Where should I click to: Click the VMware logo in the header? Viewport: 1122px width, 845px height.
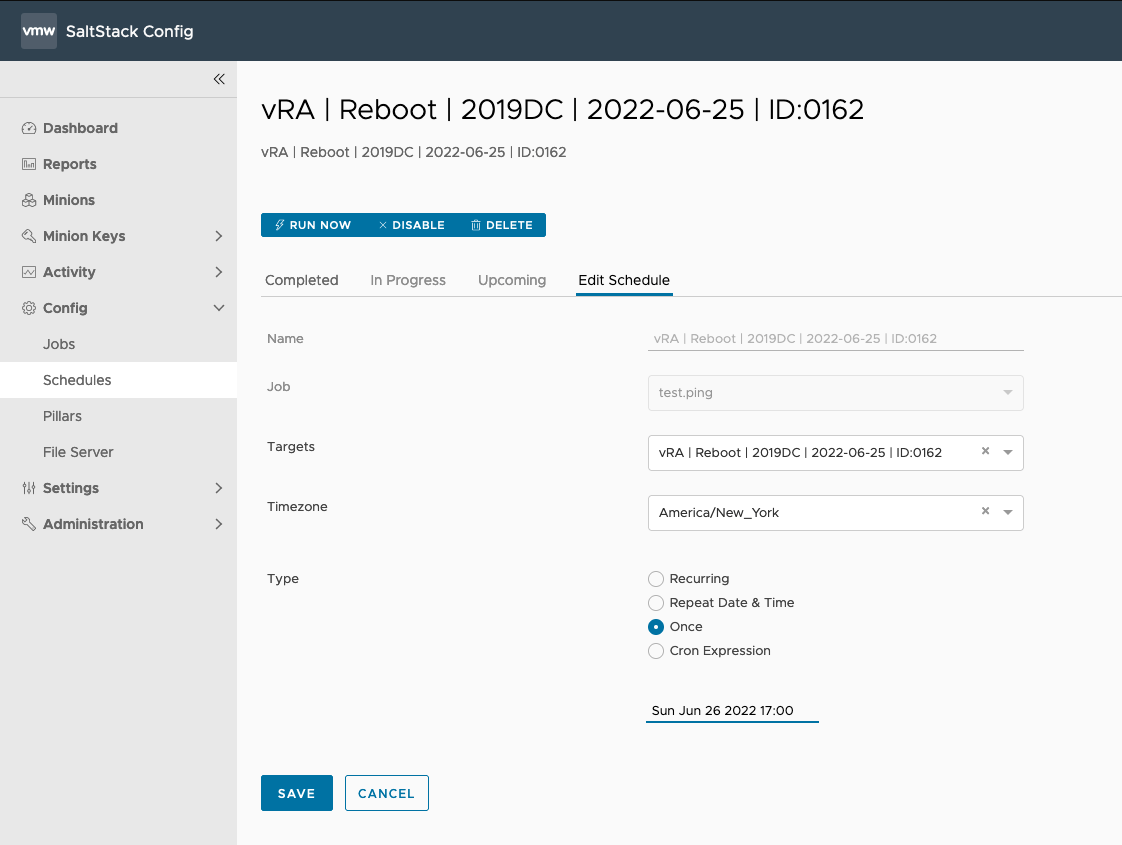pos(38,30)
